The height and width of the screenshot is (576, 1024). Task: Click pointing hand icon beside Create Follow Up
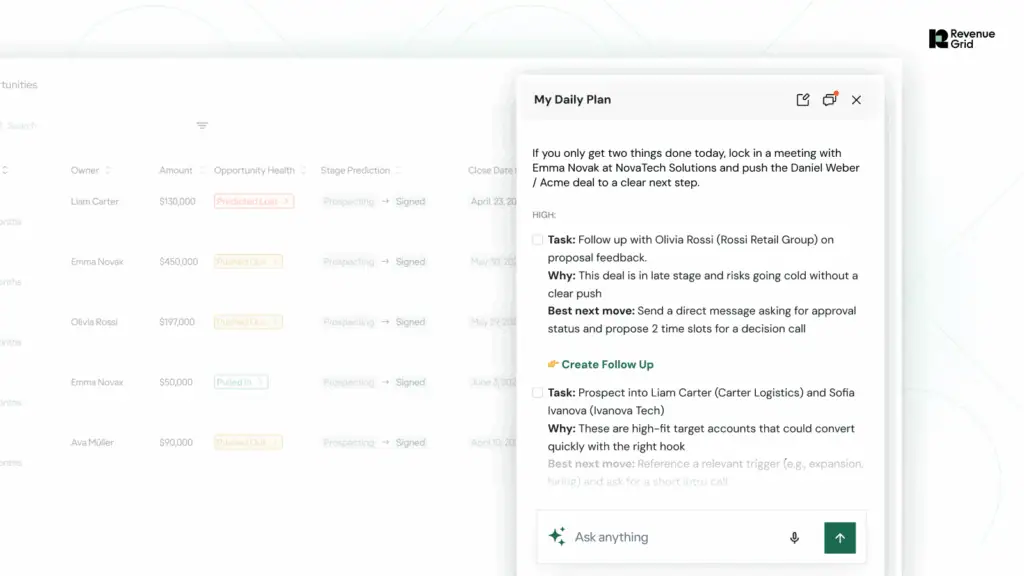click(553, 364)
